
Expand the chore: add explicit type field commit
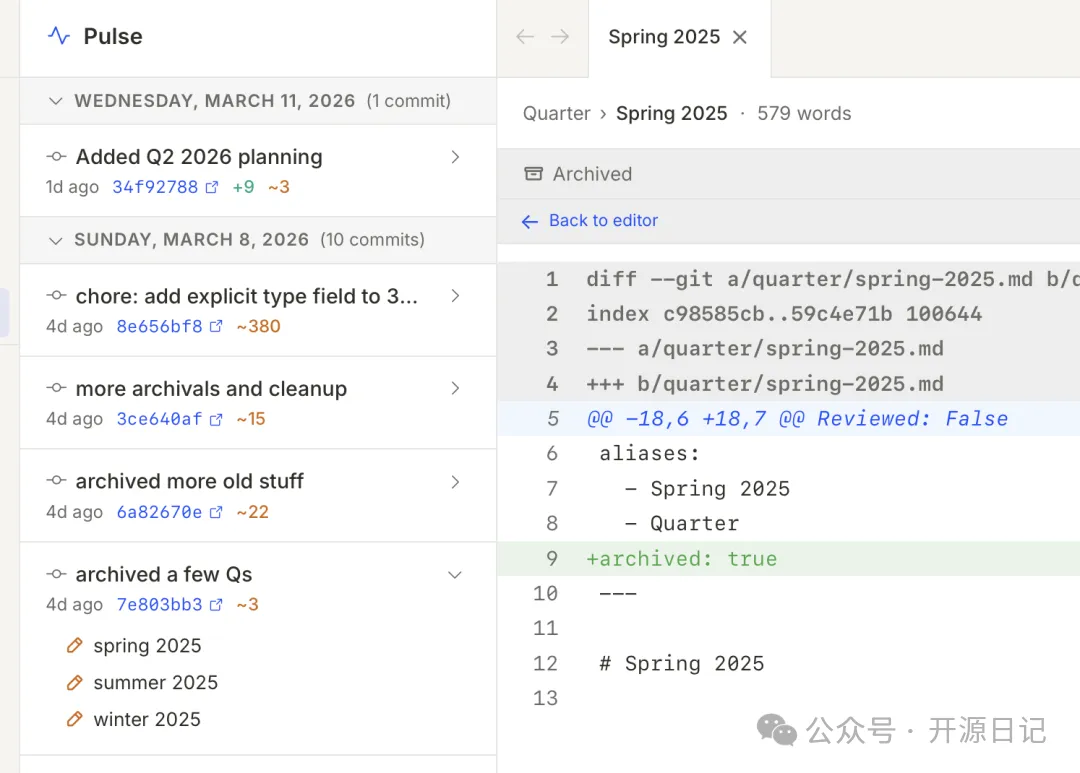click(x=455, y=296)
